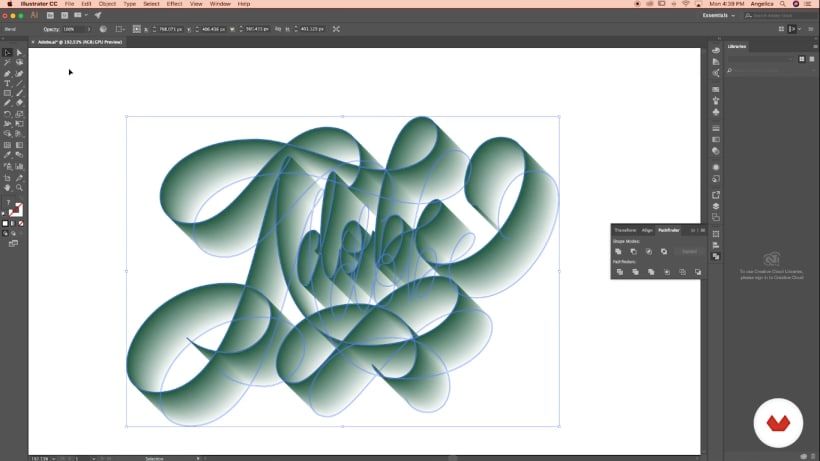Select the Scale tool

coord(19,114)
